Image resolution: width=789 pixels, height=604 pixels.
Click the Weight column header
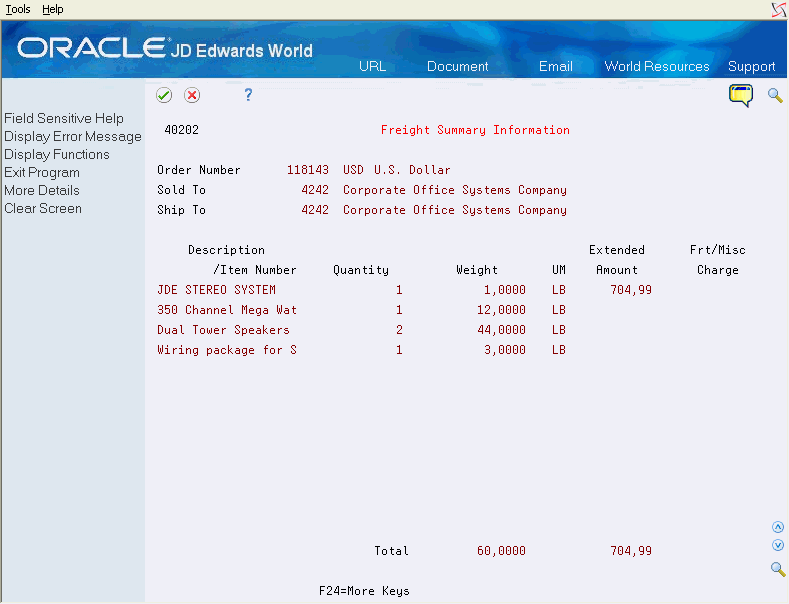click(x=477, y=270)
